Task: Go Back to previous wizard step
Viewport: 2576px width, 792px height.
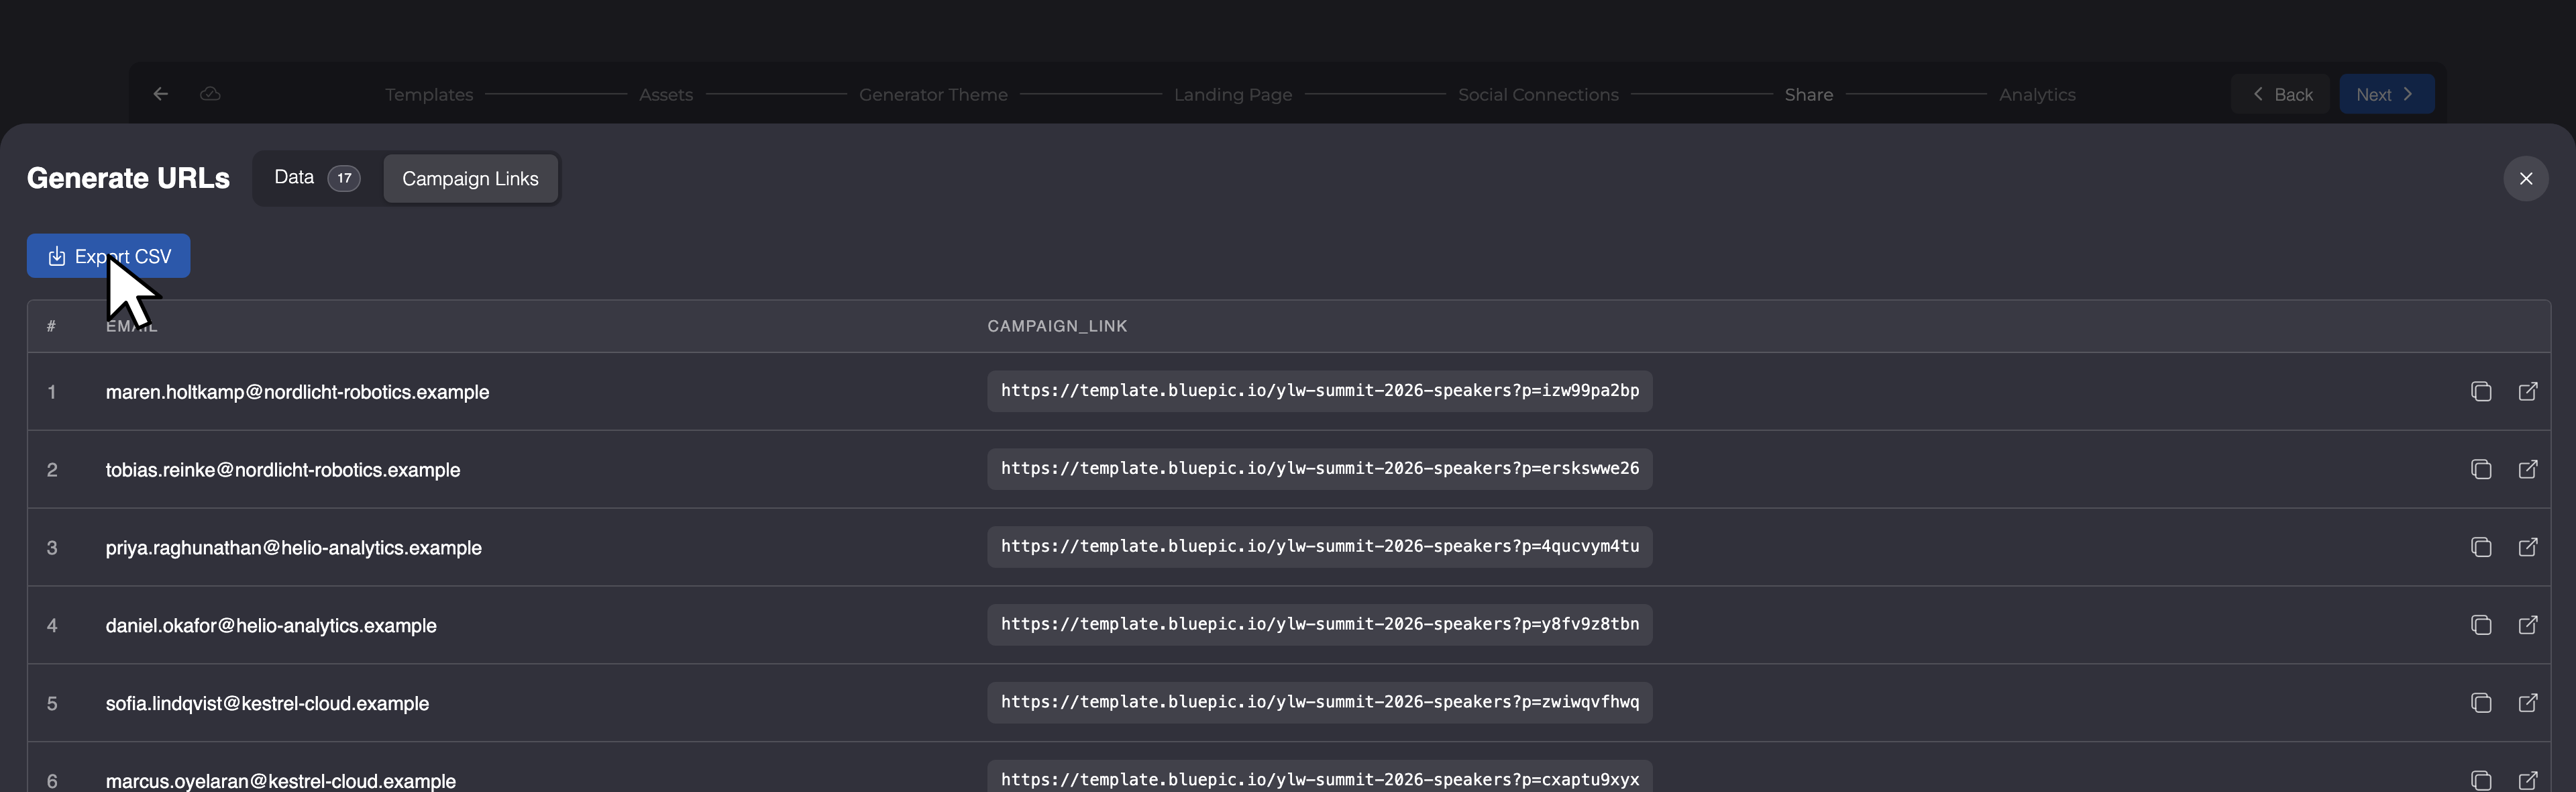Action: 2281,94
